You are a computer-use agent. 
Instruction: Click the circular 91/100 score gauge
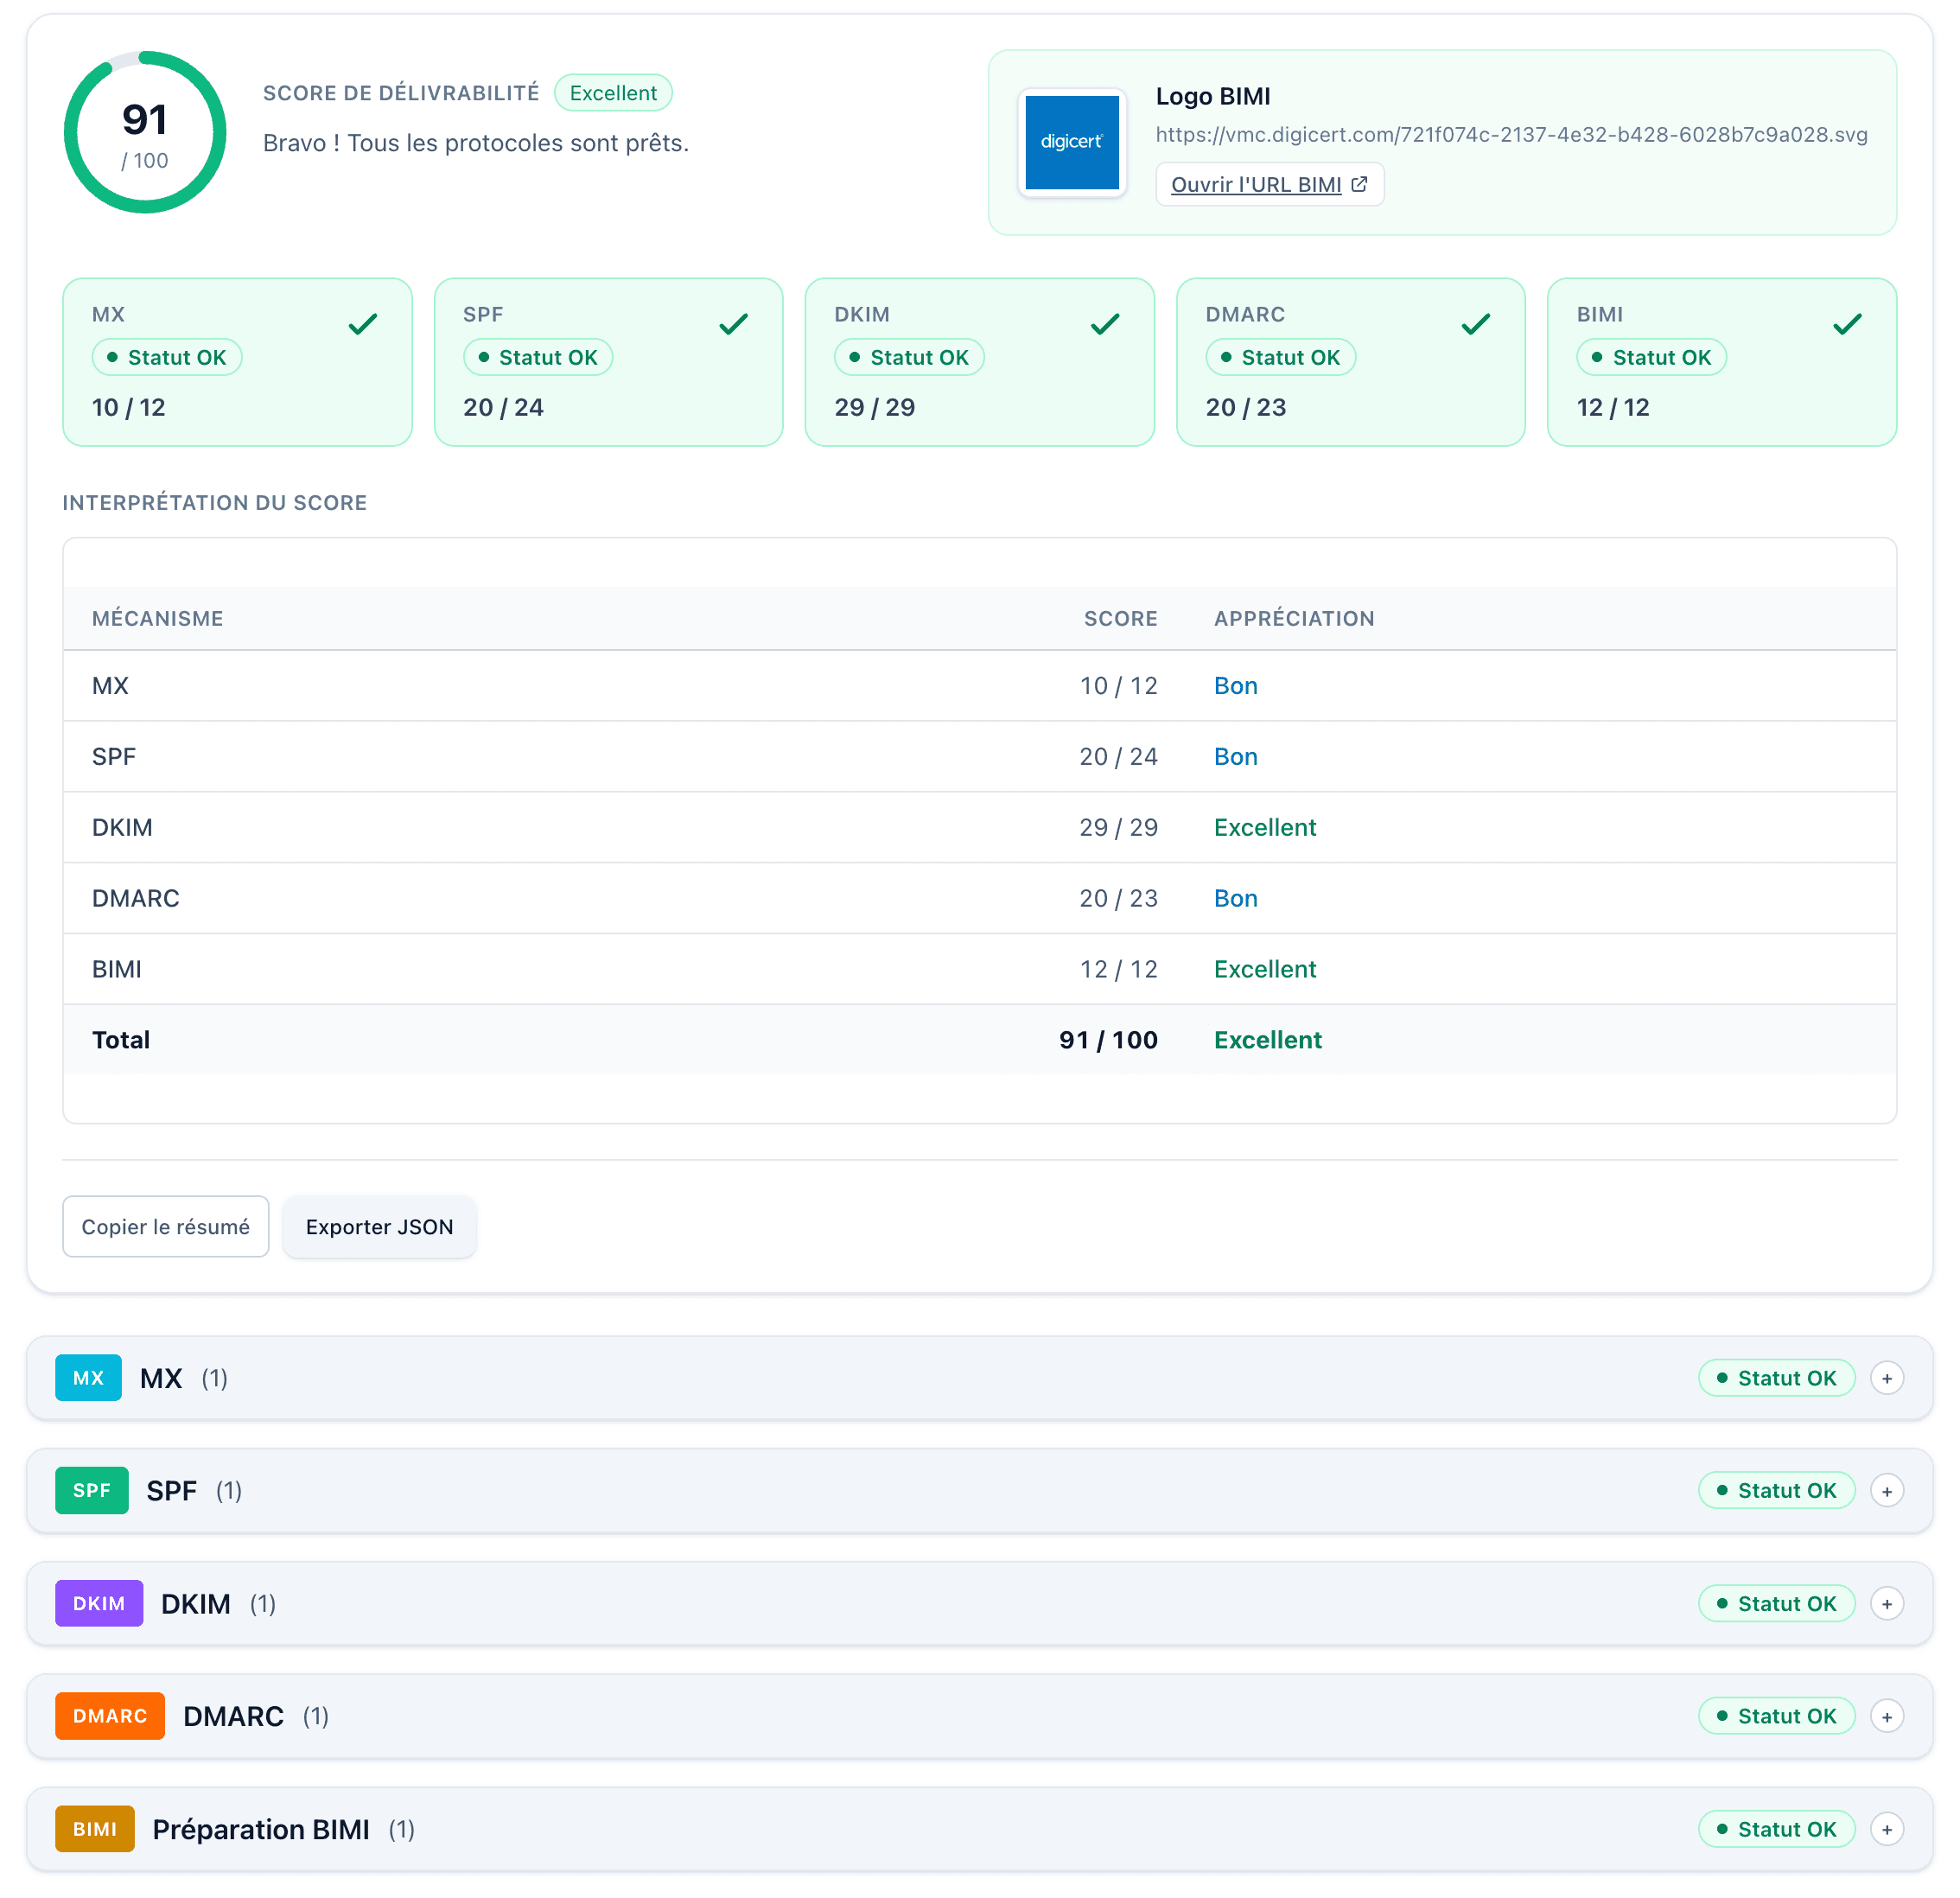coord(145,132)
